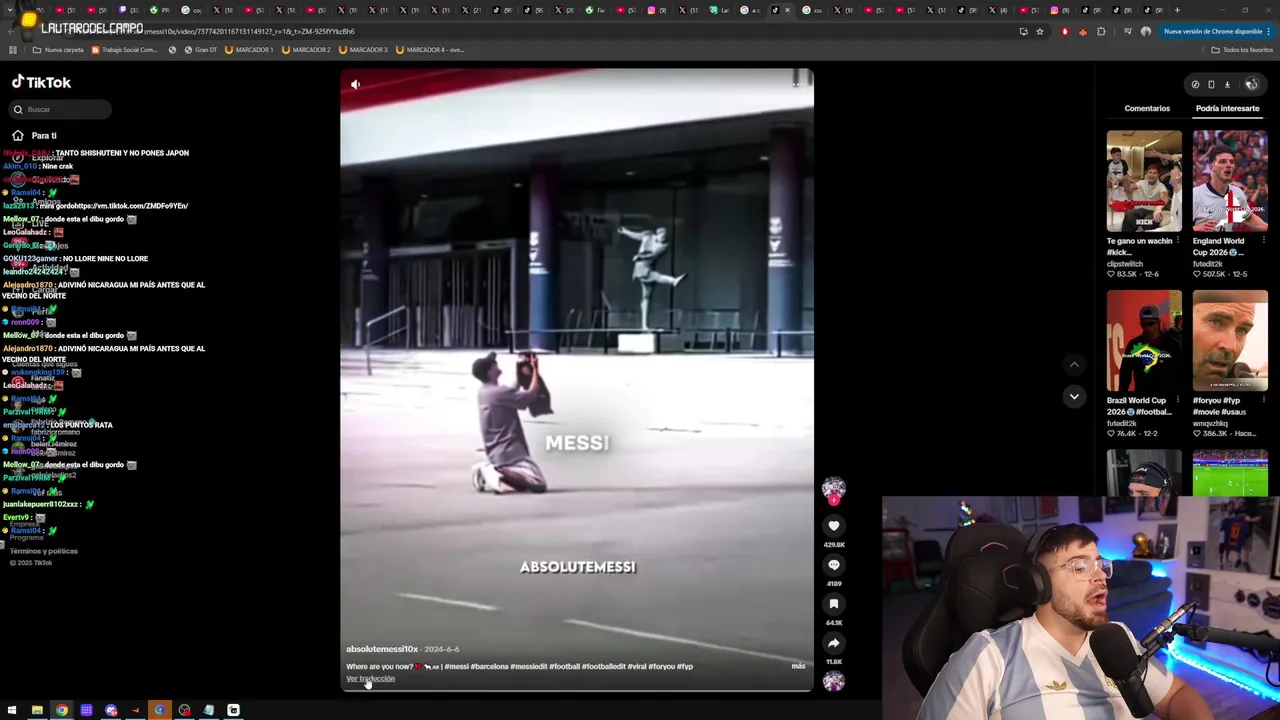Open the Chrome extensions puzzle icon
The width and height of the screenshot is (1280, 720).
(x=1101, y=32)
